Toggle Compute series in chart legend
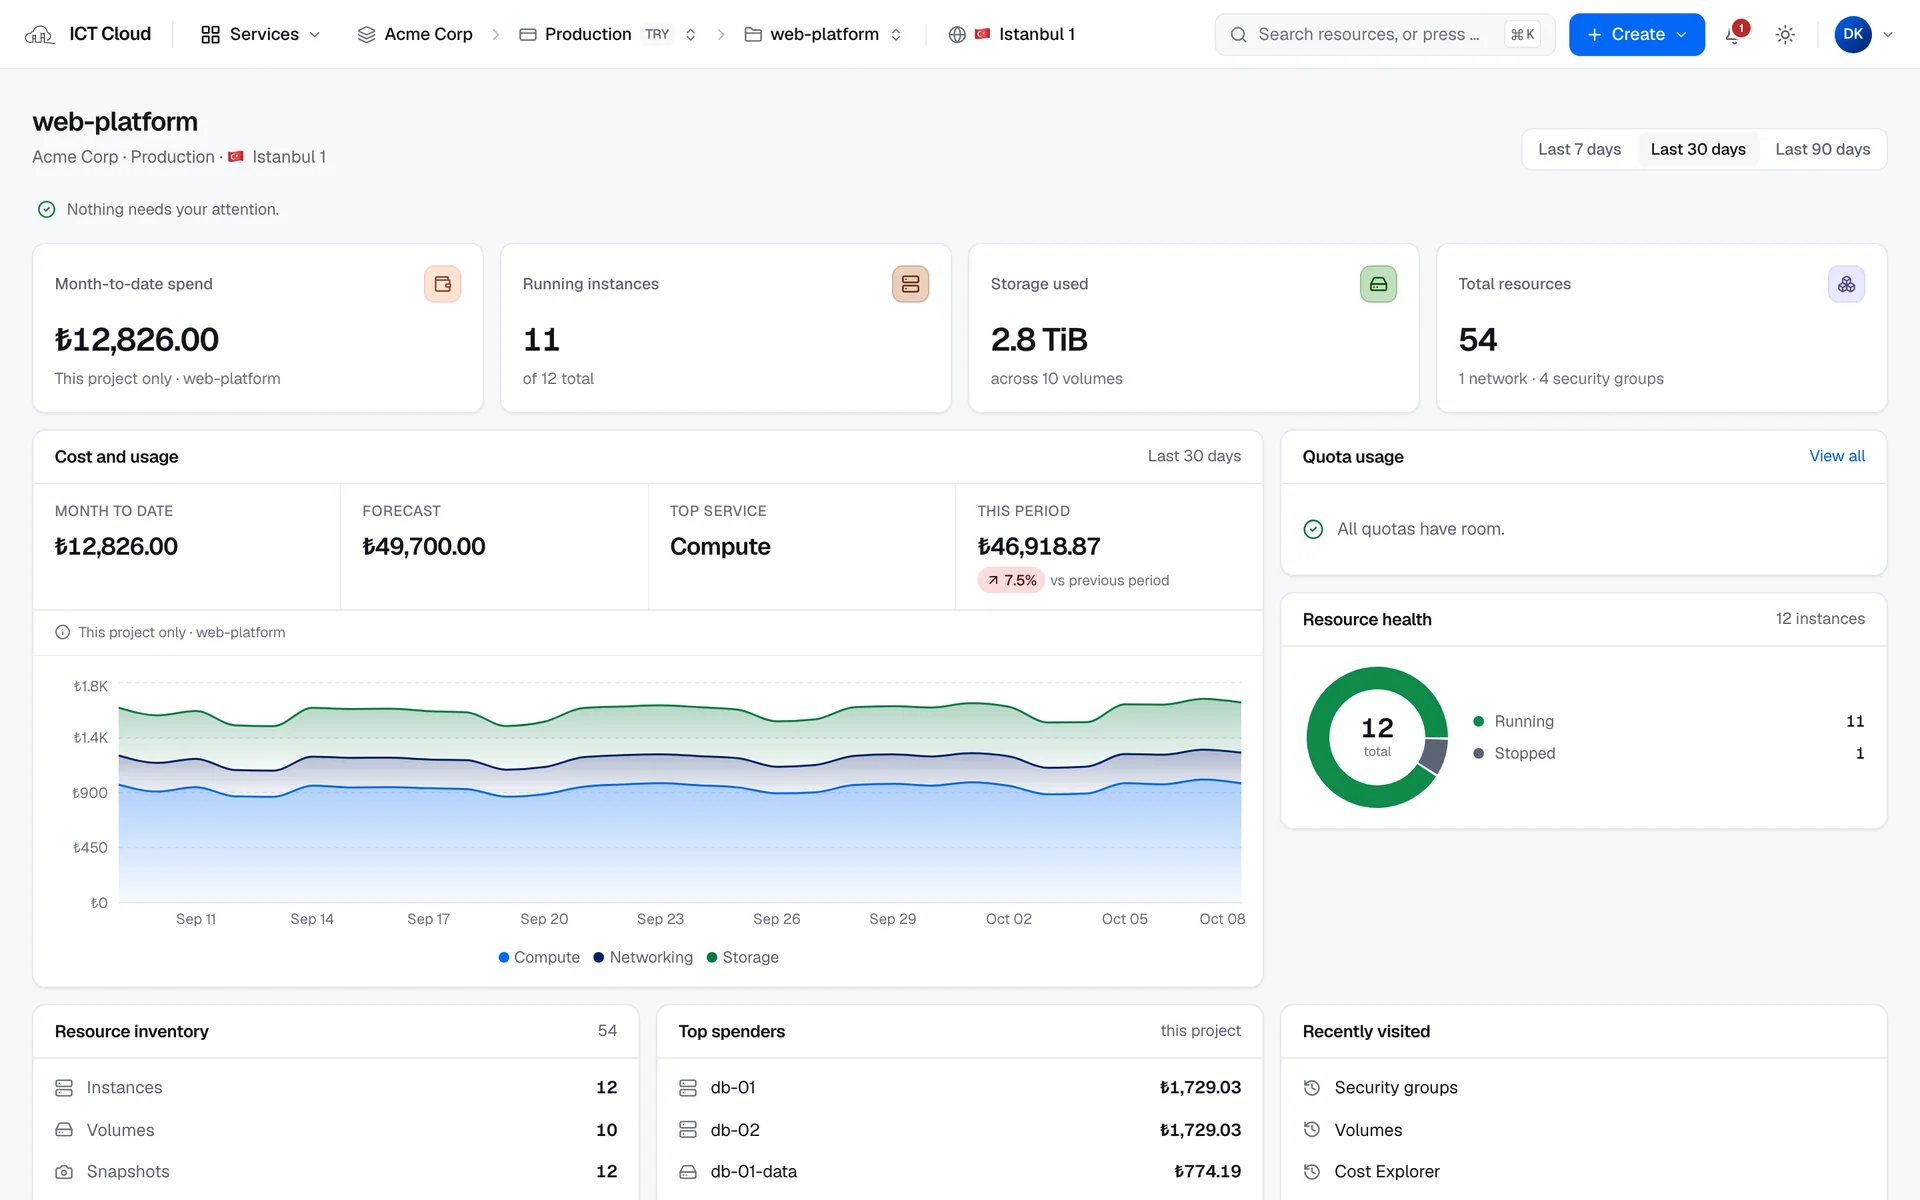The height and width of the screenshot is (1200, 1920). coord(539,957)
